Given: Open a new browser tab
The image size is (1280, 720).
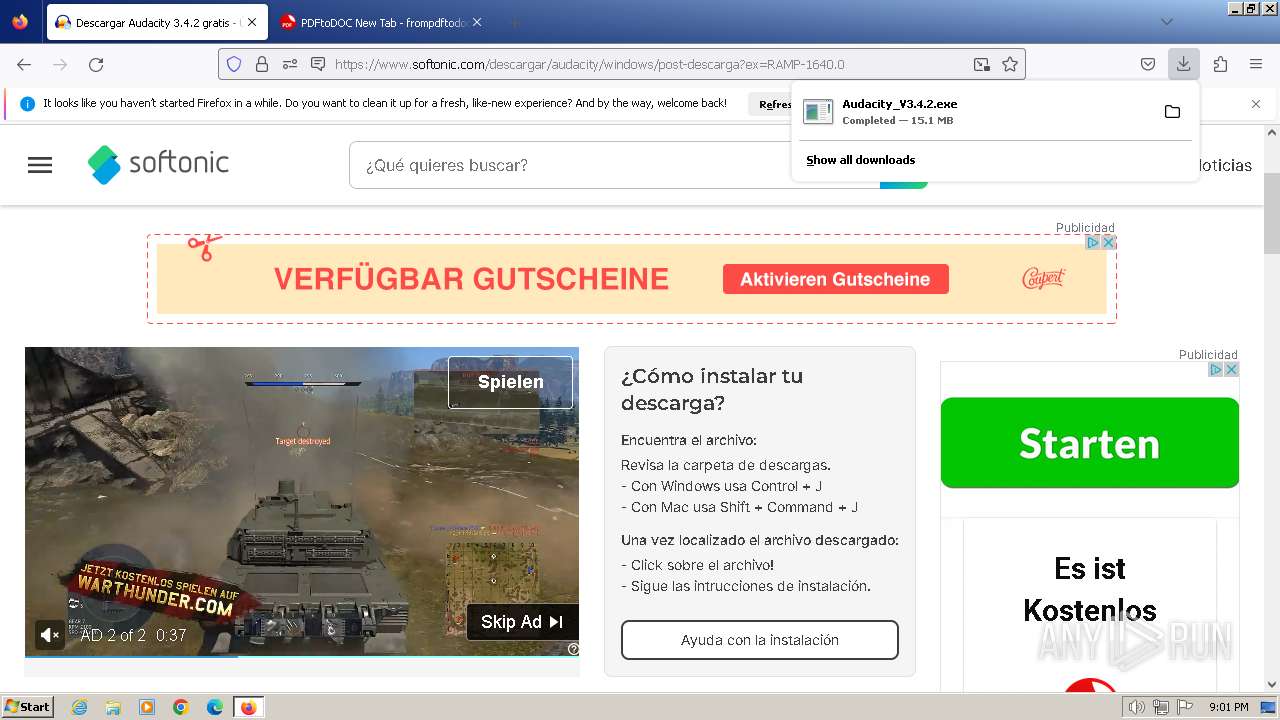Looking at the screenshot, I should point(514,22).
